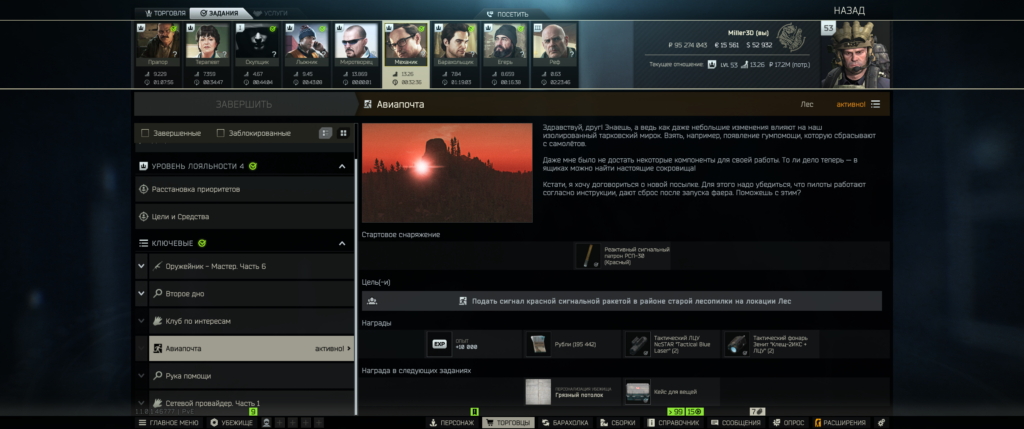
Task: Switch quest list to grid view
Action: coord(344,133)
